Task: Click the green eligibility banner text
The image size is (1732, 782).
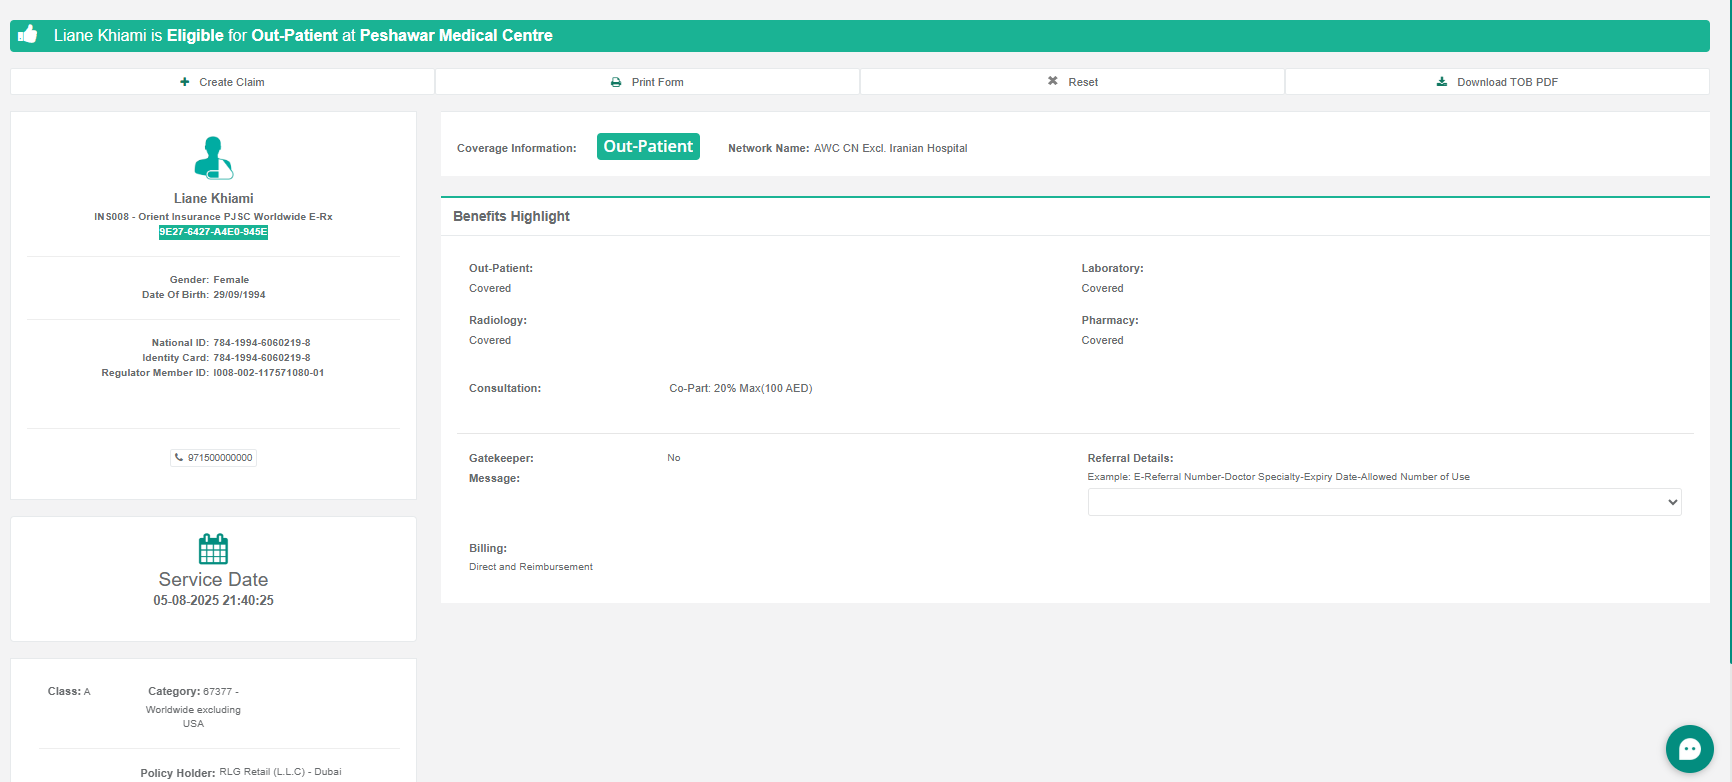Action: [303, 36]
